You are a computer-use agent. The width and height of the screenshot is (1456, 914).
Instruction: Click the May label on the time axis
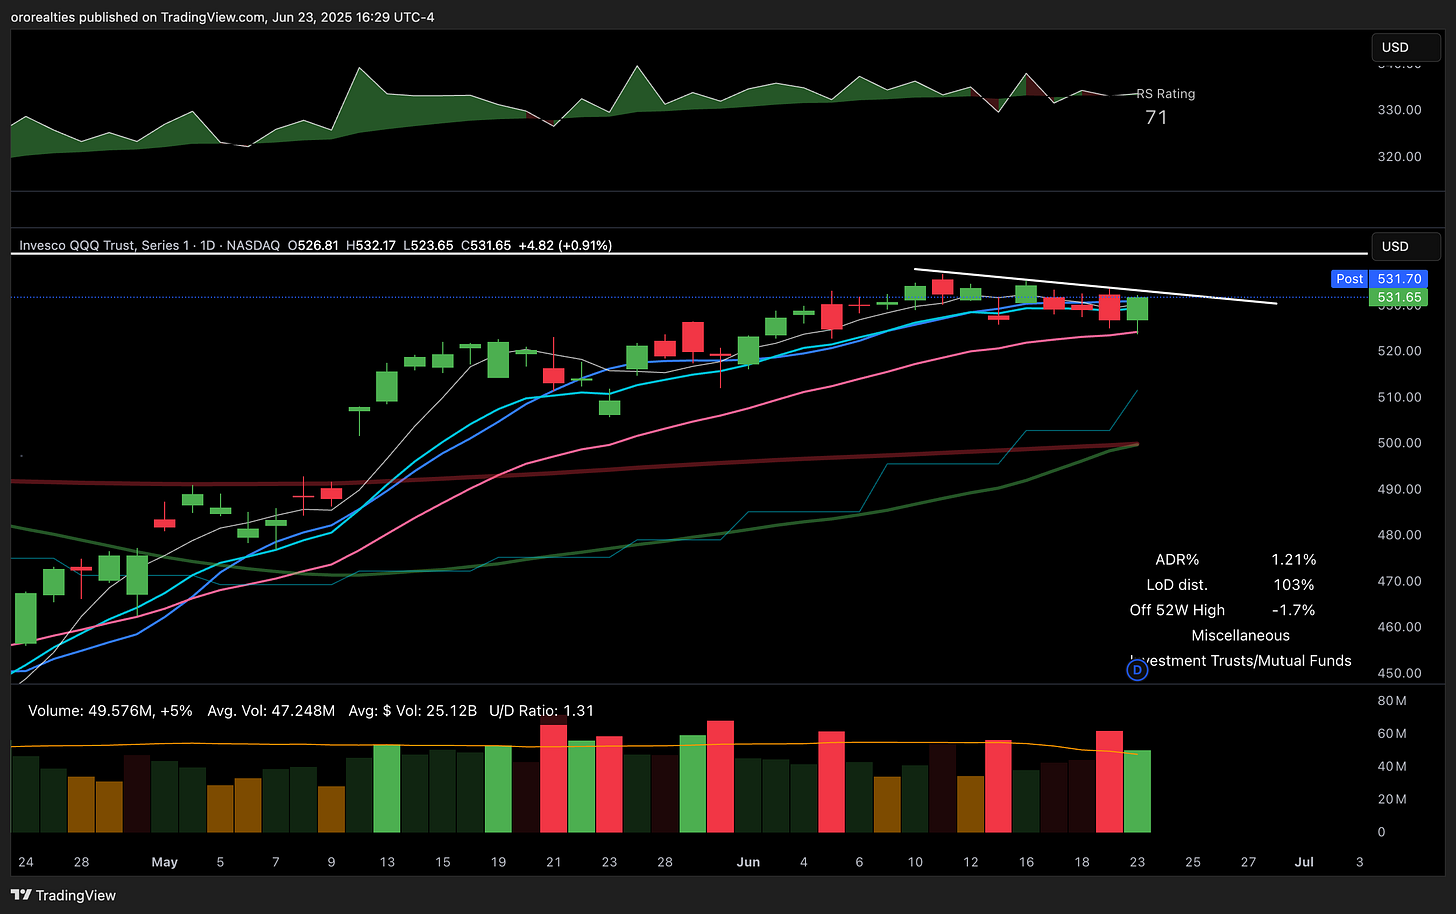[x=165, y=862]
